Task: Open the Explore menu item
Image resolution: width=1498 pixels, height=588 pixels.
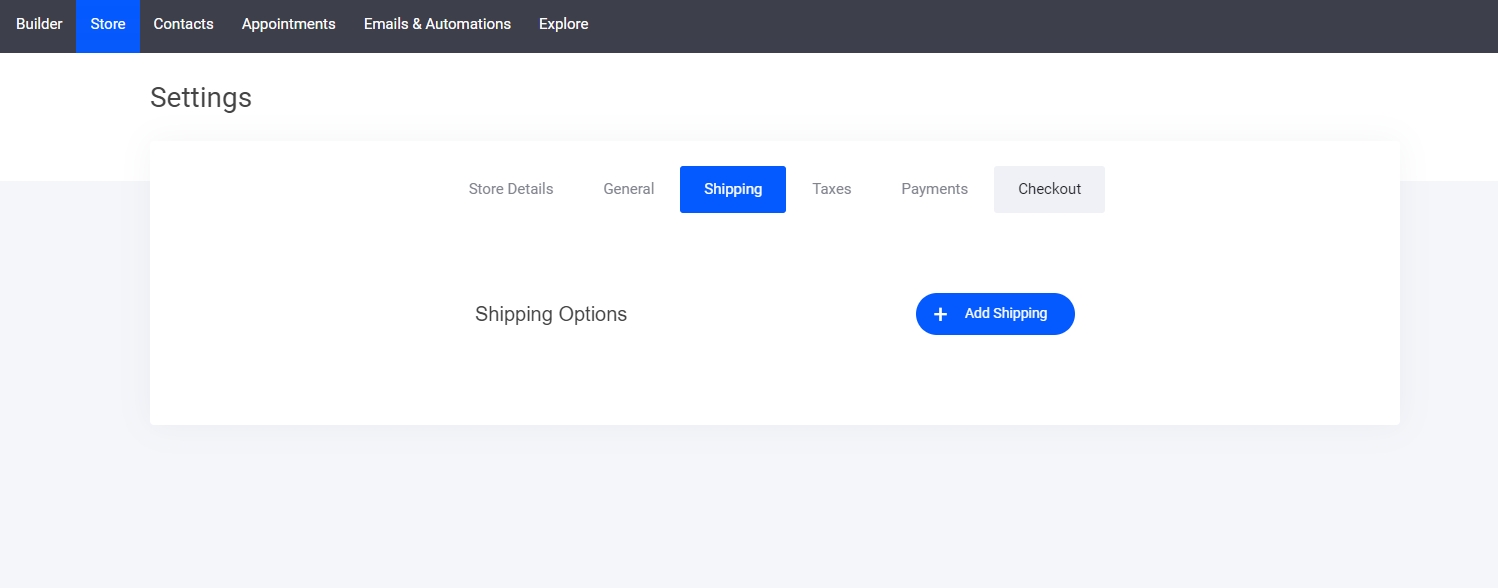Action: coord(563,24)
